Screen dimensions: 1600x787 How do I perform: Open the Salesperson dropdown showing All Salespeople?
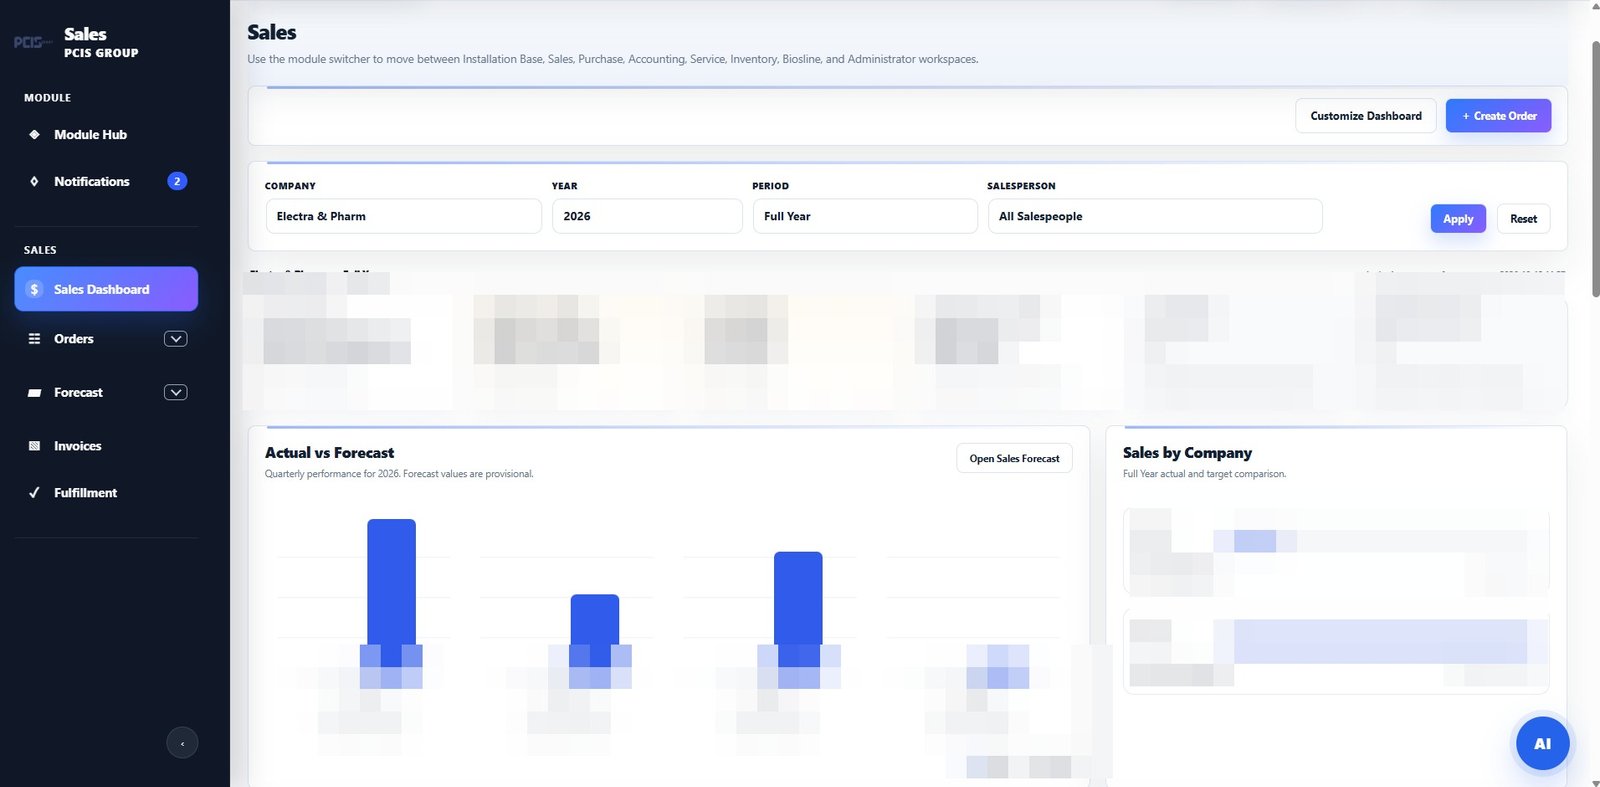coord(1155,216)
